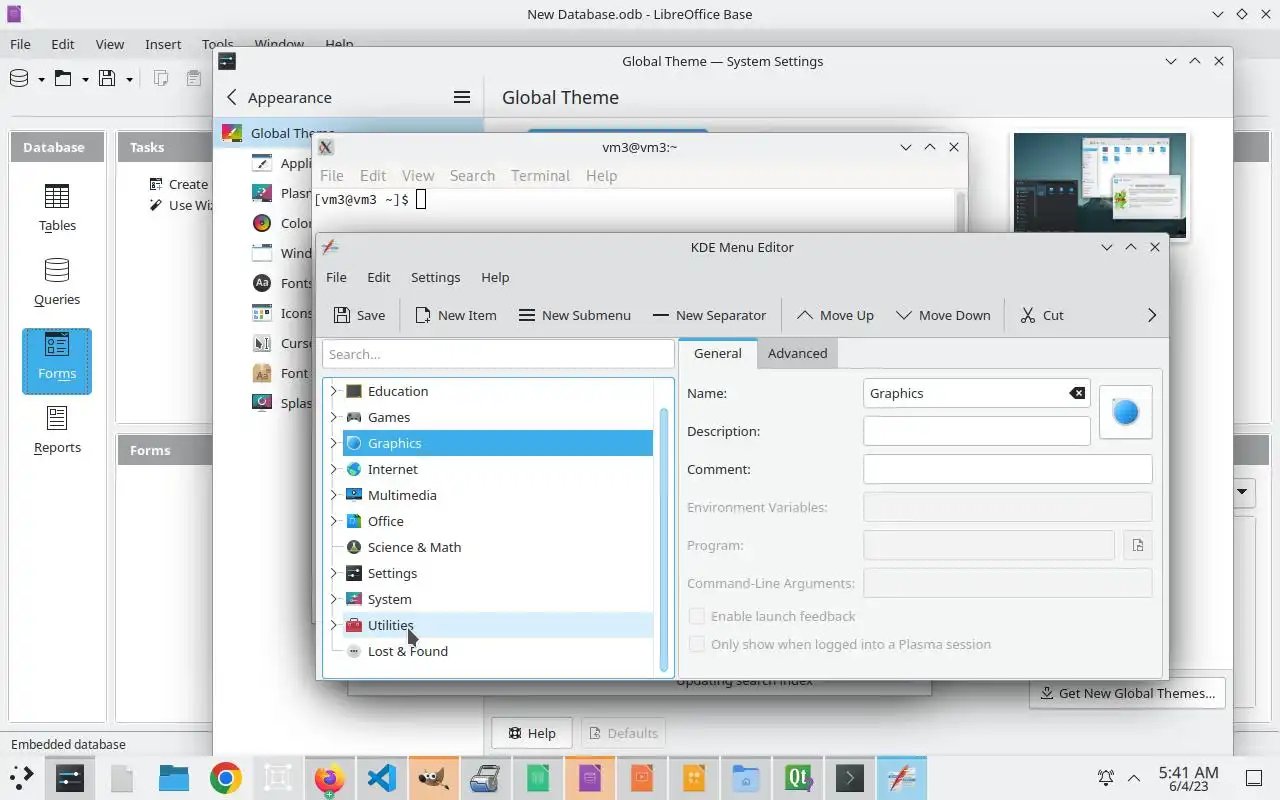This screenshot has width=1280, height=800.
Task: Select the global theme preview thumbnail
Action: 1100,185
